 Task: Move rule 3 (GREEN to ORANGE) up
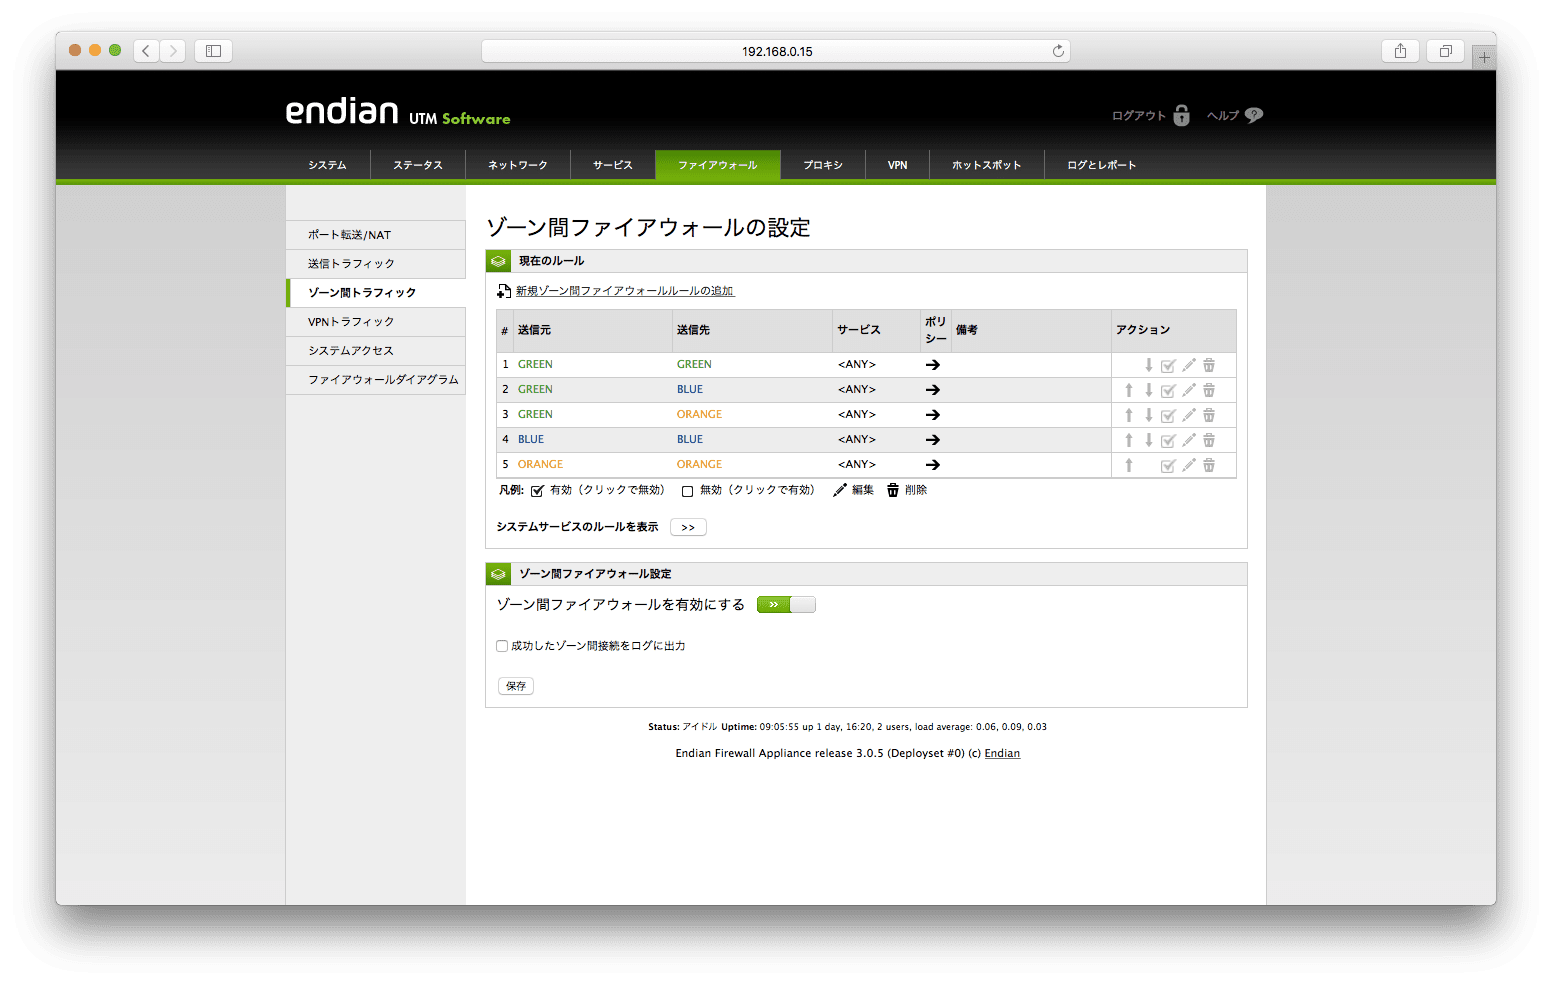coord(1129,415)
